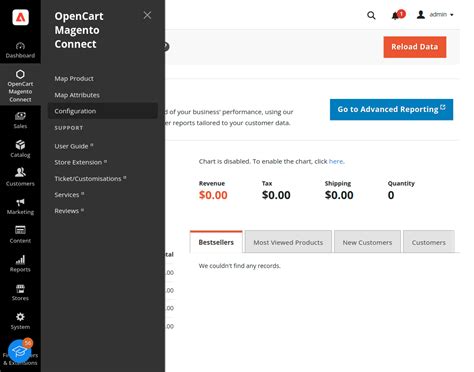This screenshot has width=474, height=372.
Task: Open the Stores sidebar menu
Action: point(20,292)
